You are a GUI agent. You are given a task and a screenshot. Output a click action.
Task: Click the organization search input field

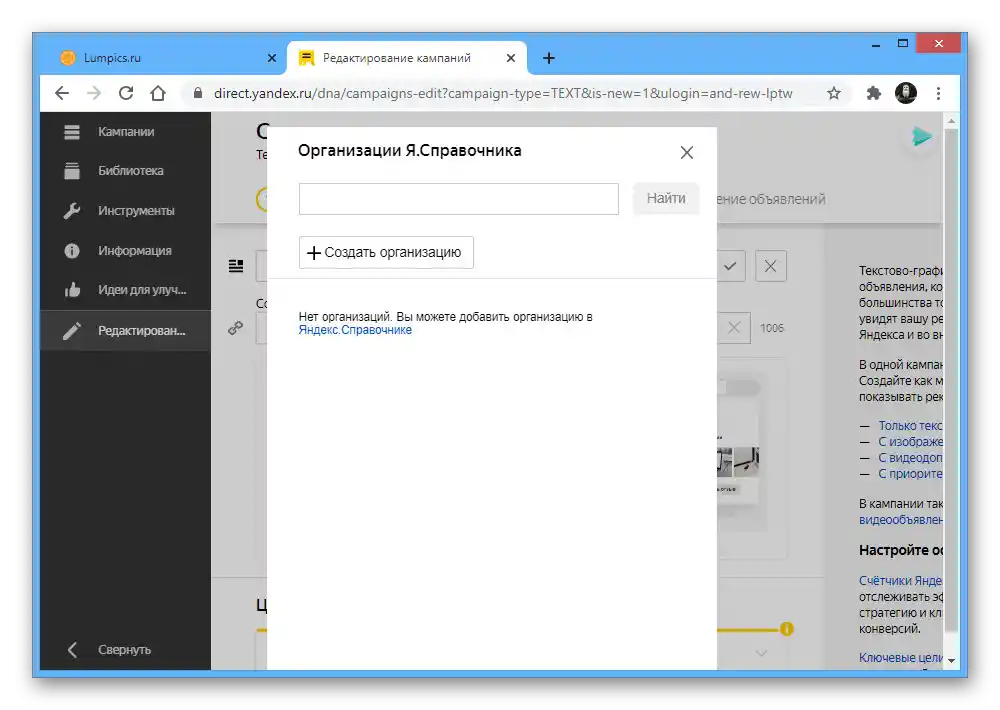(459, 199)
